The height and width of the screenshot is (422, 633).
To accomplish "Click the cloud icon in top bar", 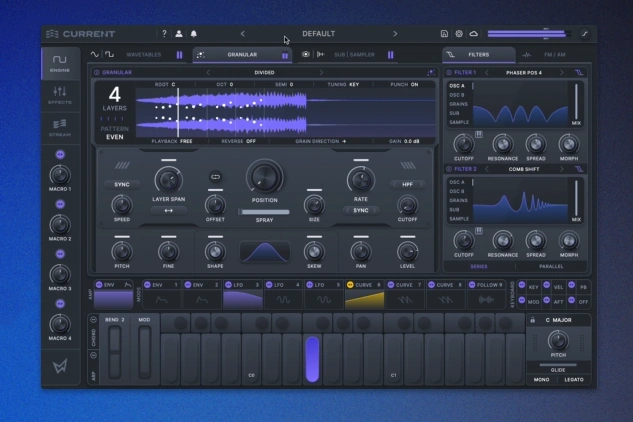I will pyautogui.click(x=474, y=34).
